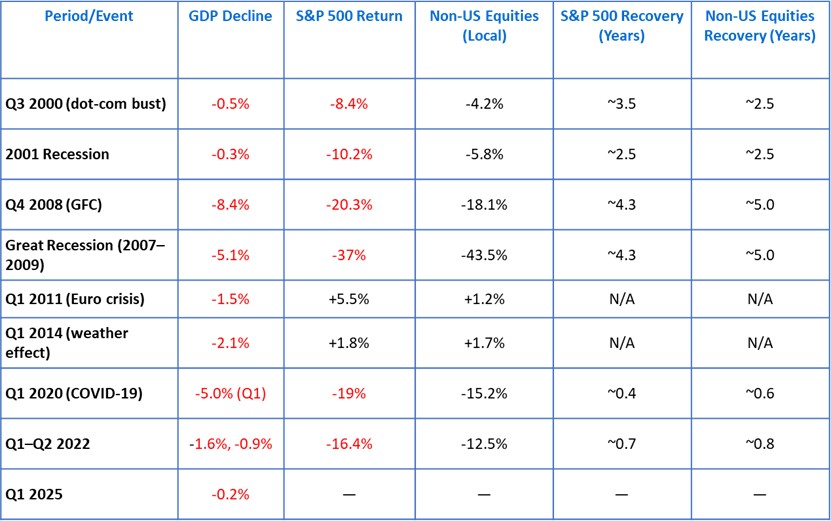Click the S&P 500 Recovery (Years) header

coord(622,25)
